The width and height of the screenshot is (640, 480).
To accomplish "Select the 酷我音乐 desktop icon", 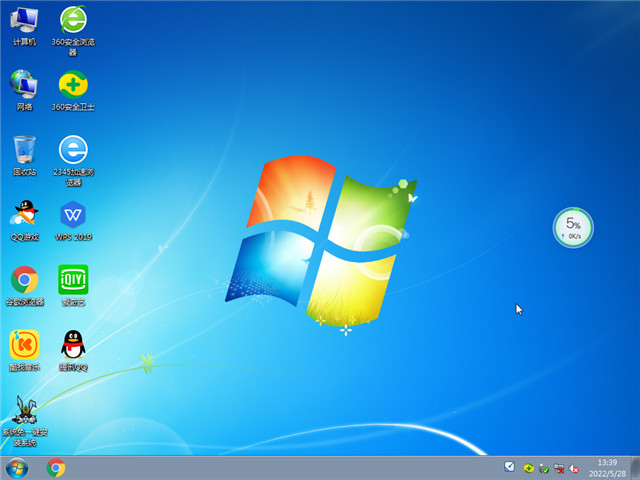I will pyautogui.click(x=24, y=350).
